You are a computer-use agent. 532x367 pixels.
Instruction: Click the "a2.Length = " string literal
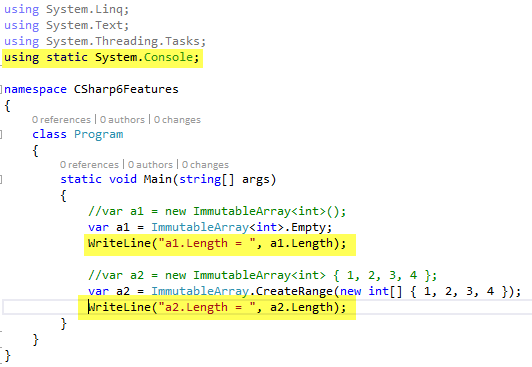click(207, 307)
